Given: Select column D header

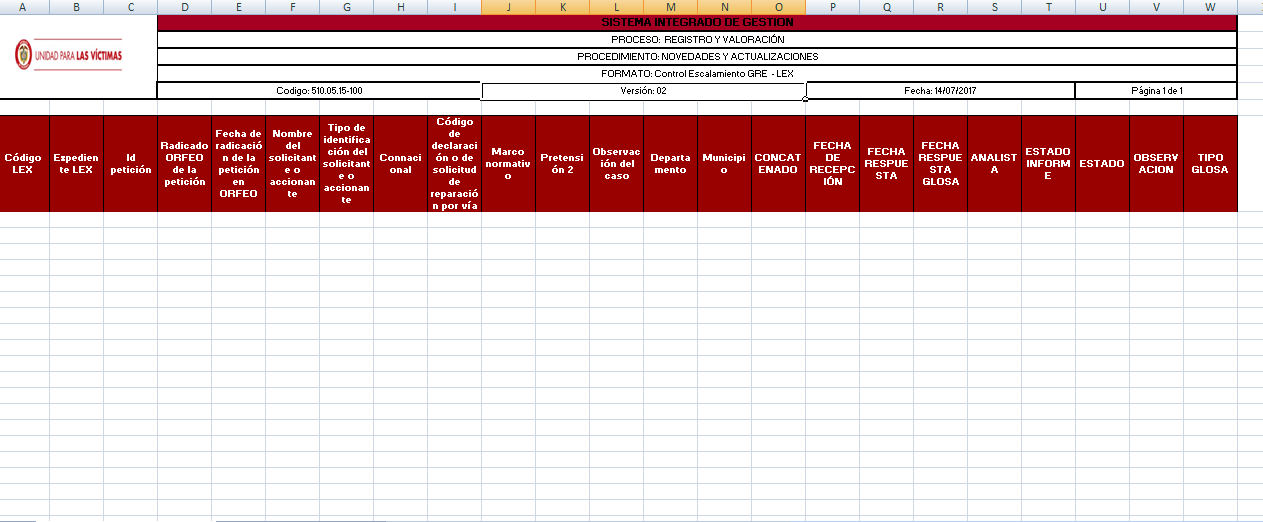Looking at the screenshot, I should pos(184,7).
